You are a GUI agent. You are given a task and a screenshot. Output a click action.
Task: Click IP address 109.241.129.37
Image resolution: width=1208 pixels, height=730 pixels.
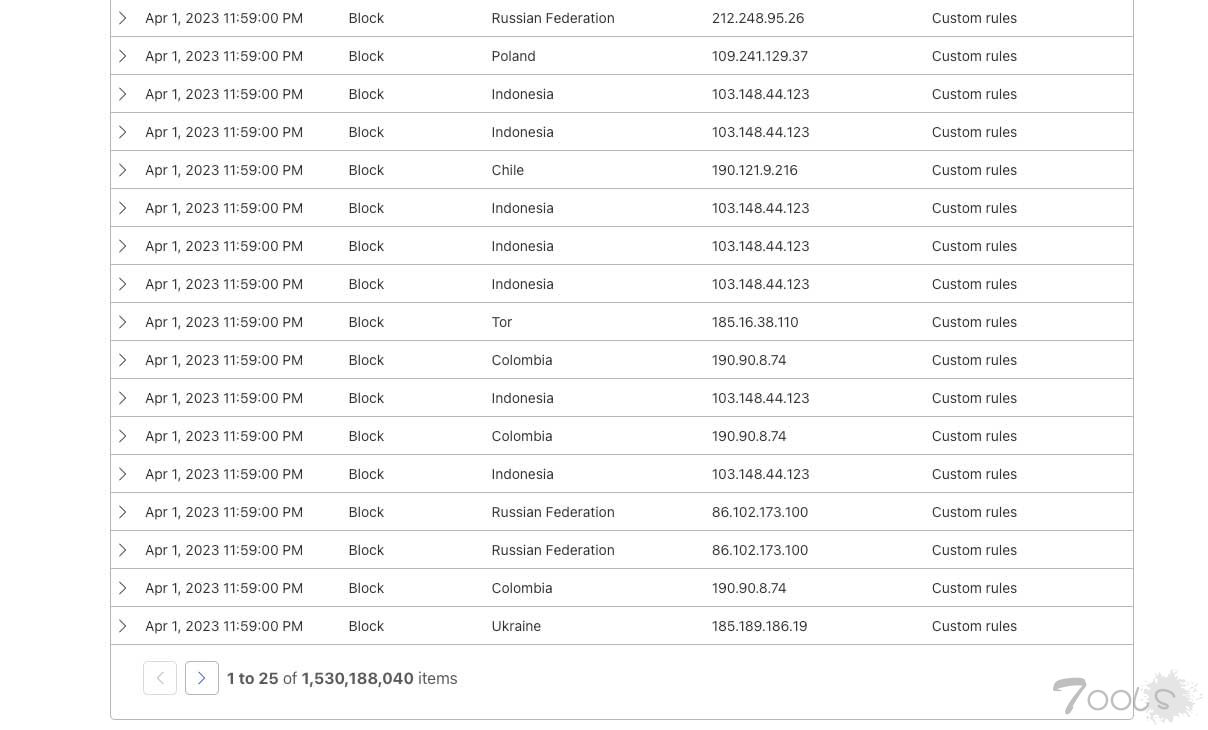click(x=759, y=56)
